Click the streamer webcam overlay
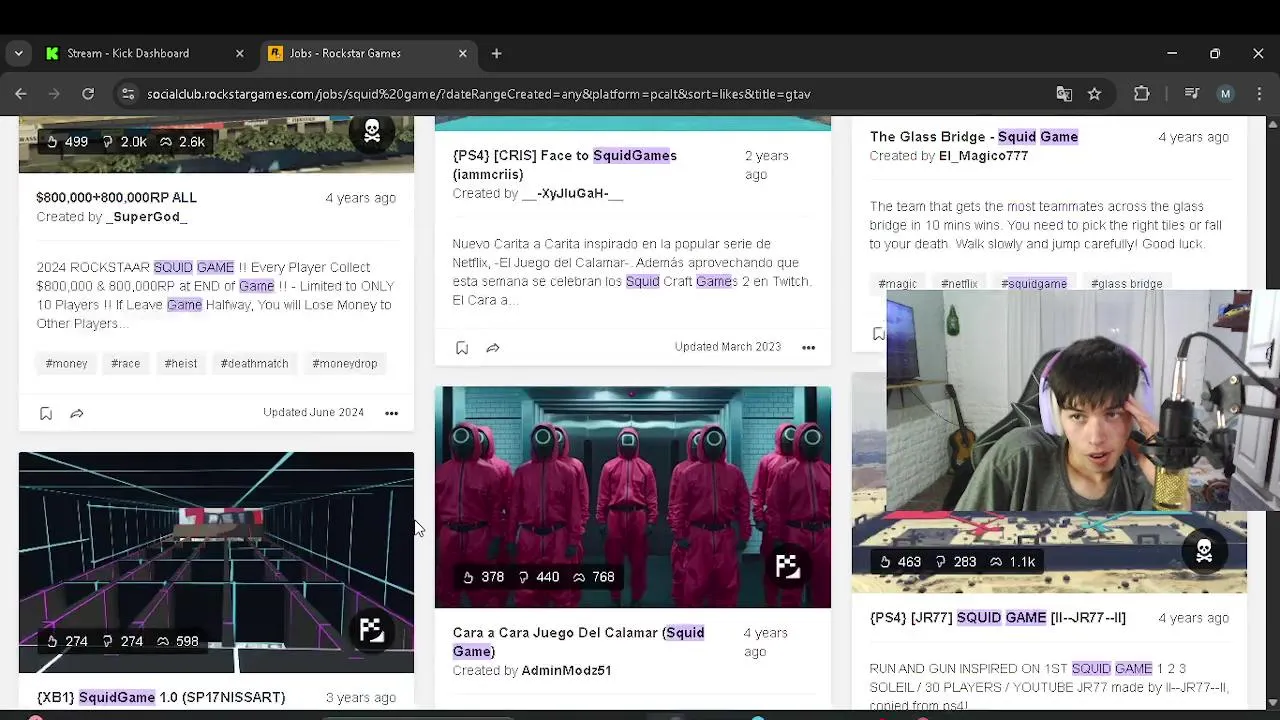 point(1083,401)
